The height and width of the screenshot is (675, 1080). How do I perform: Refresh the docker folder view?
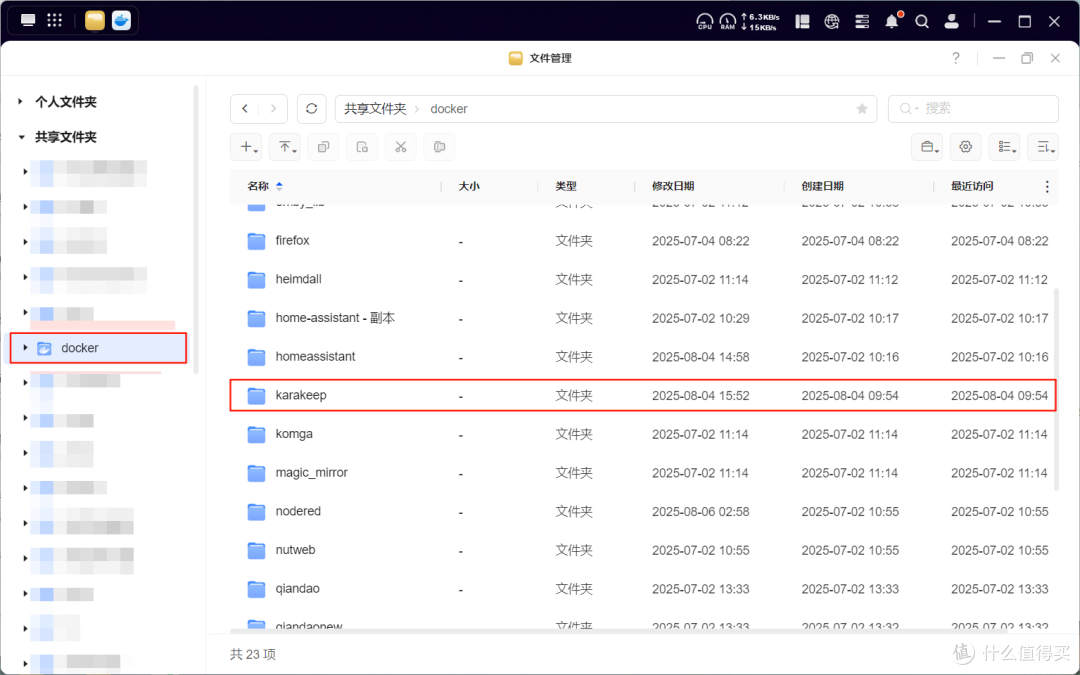311,108
